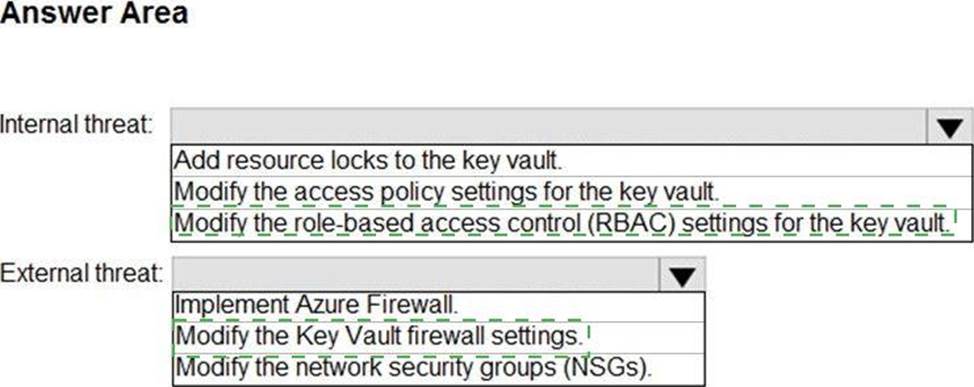Open the External threat dropdown arrow
974x387 pixels.
pyautogui.click(x=682, y=274)
